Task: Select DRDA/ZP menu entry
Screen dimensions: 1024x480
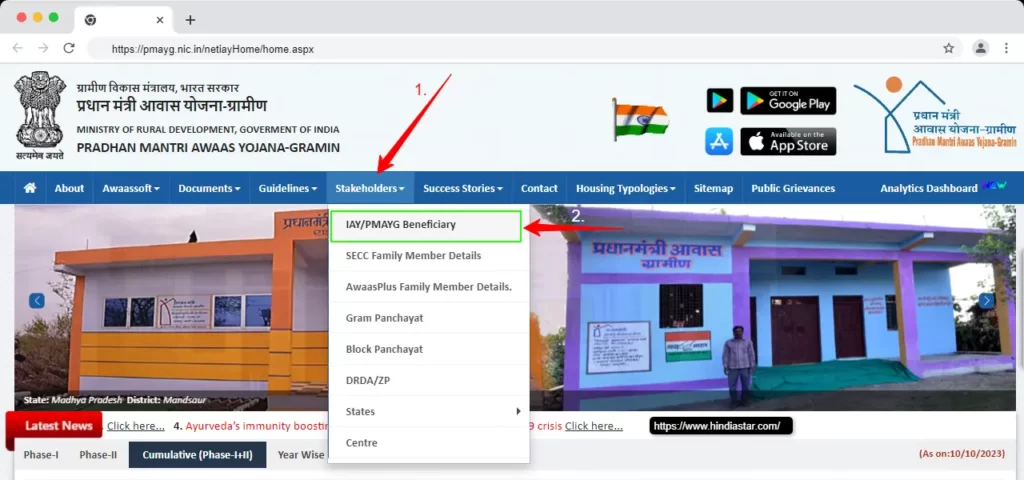Action: 428,380
